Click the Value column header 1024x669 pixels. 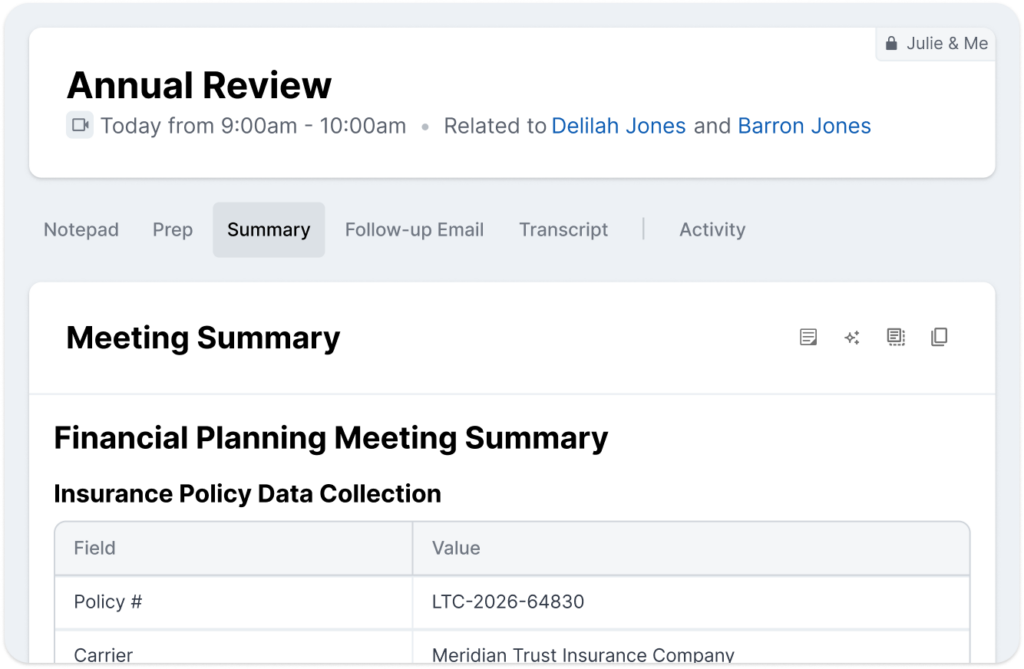[691, 548]
